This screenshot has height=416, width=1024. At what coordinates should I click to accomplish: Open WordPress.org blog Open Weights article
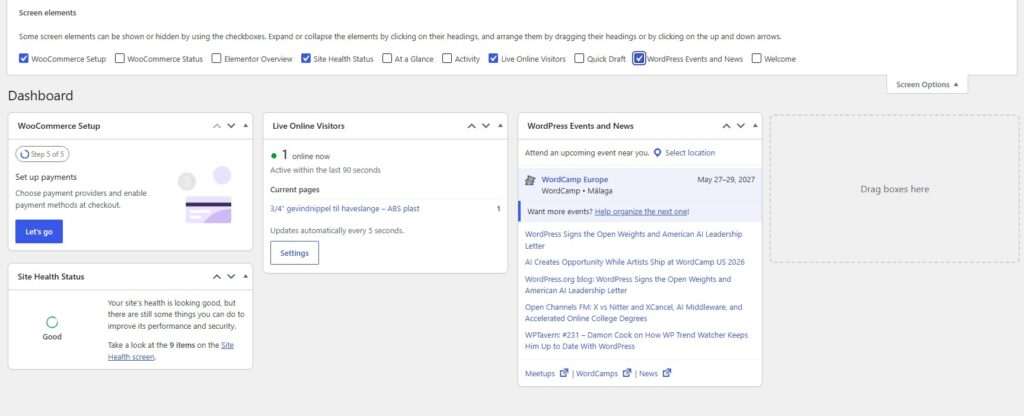(628, 285)
